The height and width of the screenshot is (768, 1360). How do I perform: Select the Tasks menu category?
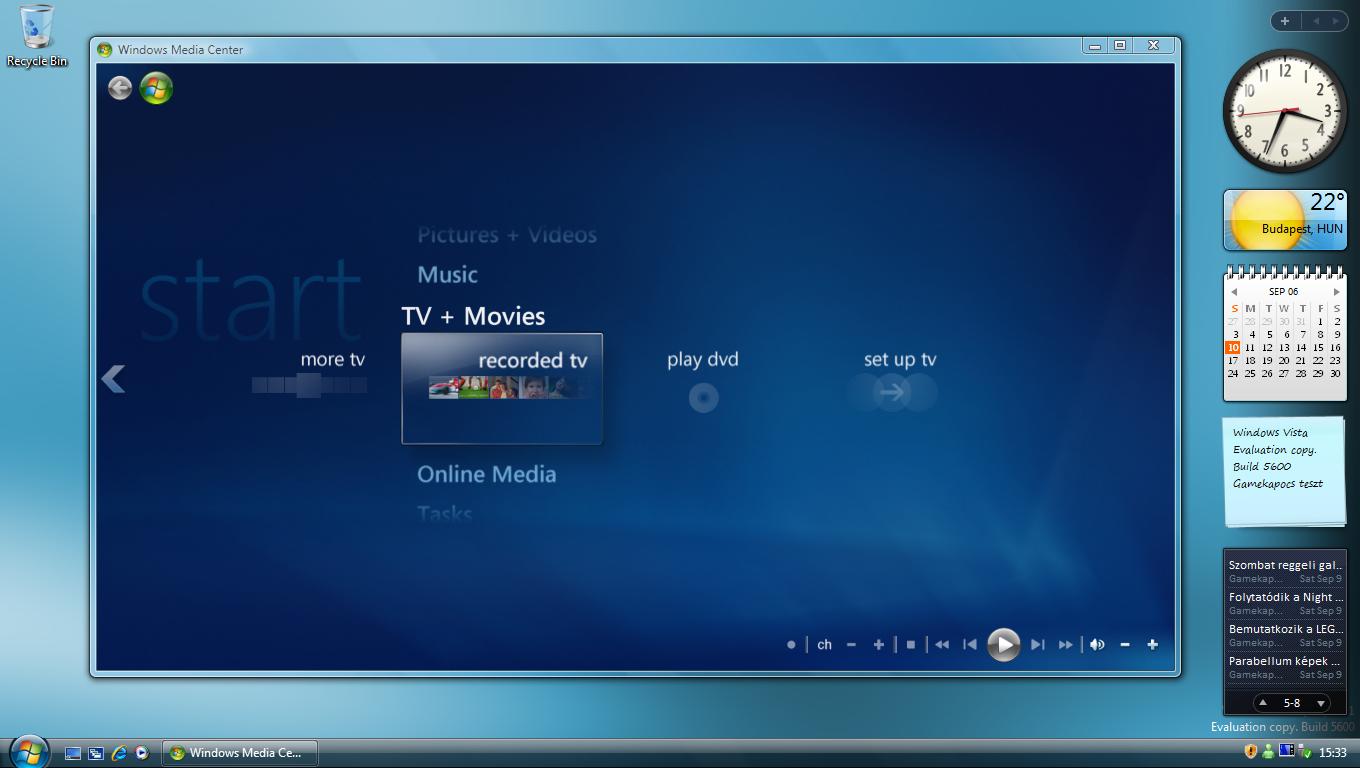(x=444, y=514)
